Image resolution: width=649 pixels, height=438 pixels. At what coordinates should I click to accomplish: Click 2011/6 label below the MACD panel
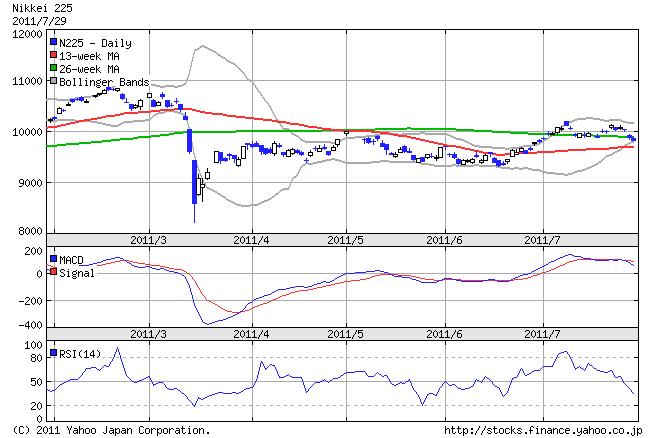click(443, 334)
